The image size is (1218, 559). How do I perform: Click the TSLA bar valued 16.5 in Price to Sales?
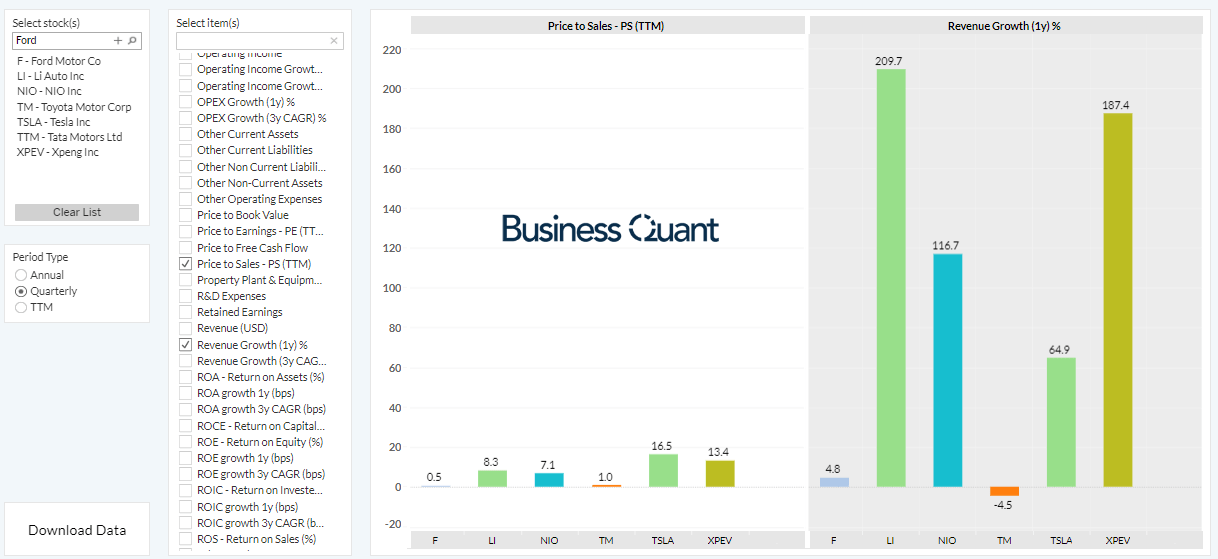pos(663,471)
